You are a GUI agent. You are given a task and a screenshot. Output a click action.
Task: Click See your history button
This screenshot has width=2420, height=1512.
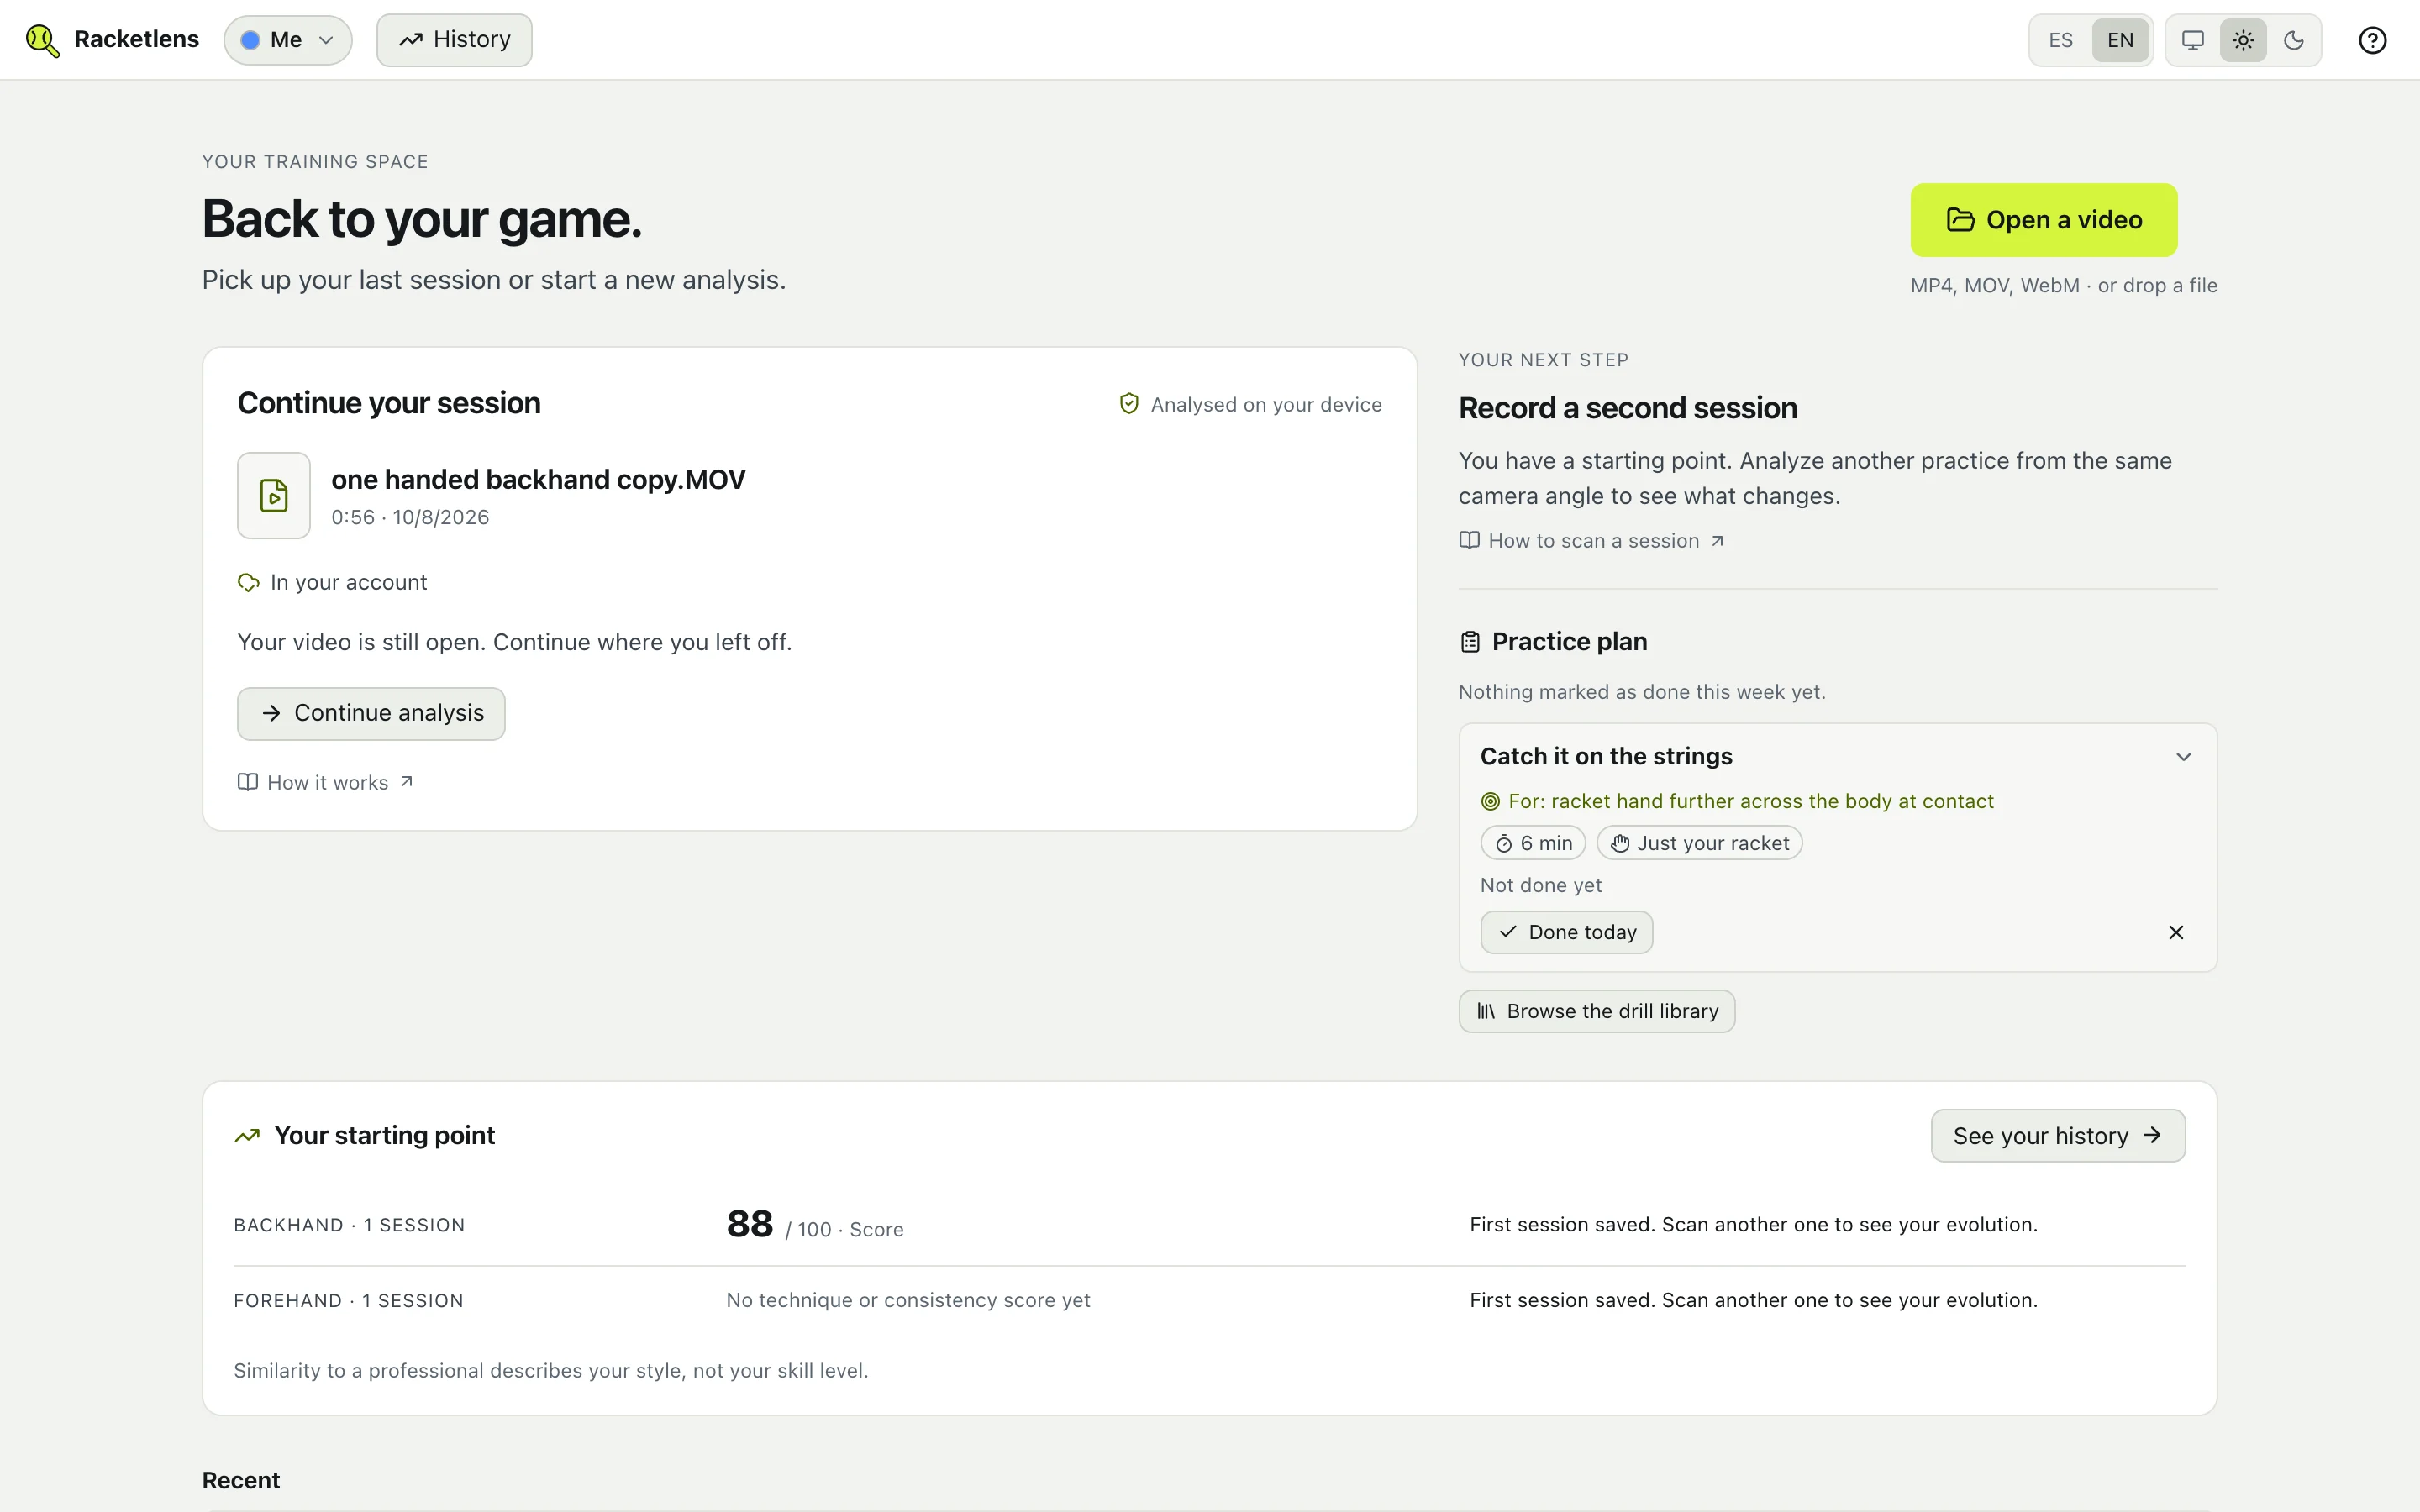tap(2057, 1136)
